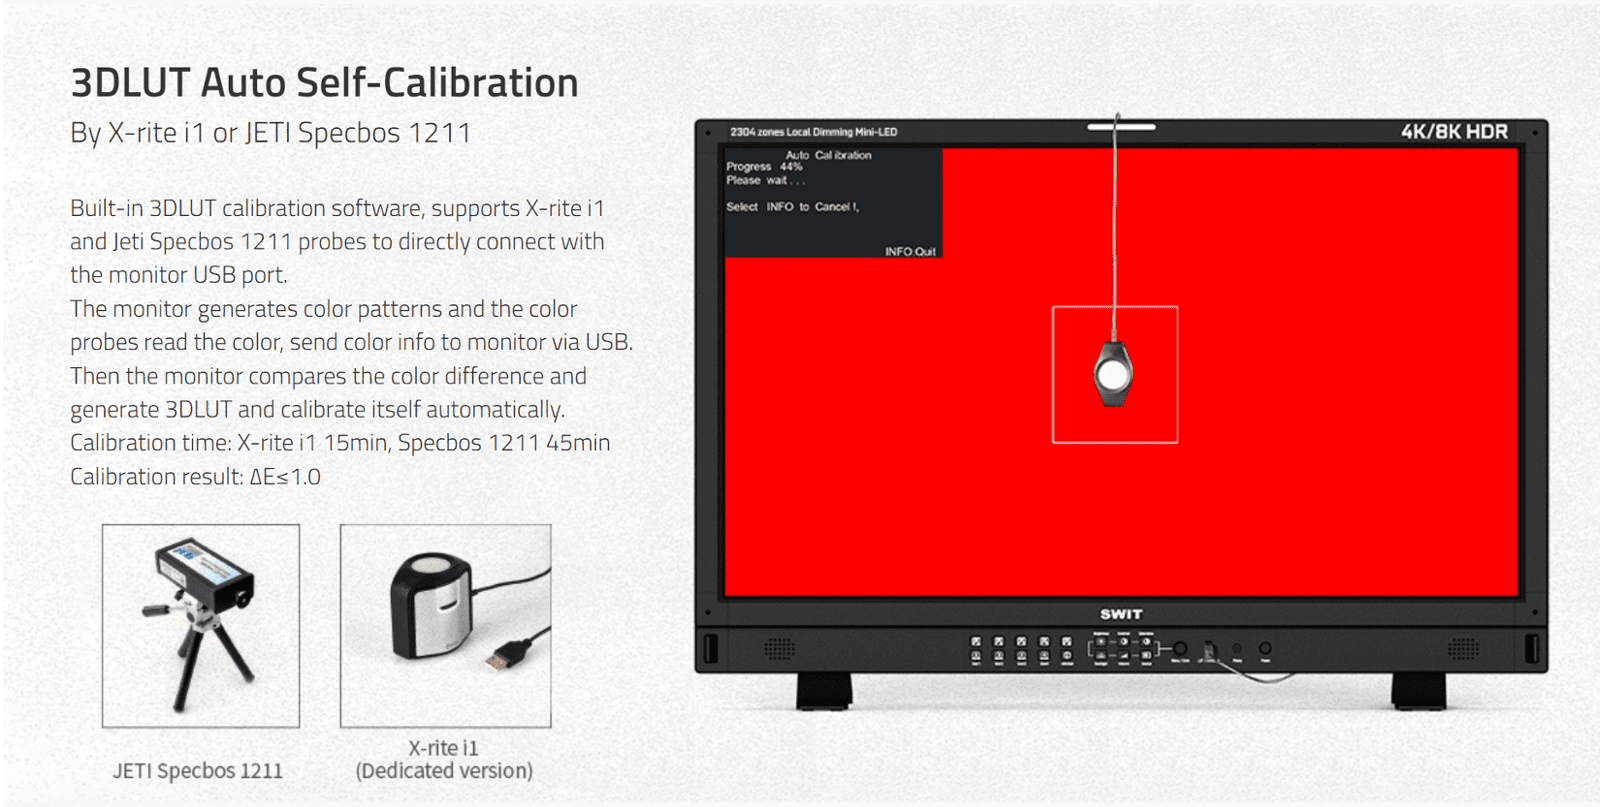Viewport: 1600px width, 807px height.
Task: Click the Menu/Enter rotary knob
Action: pyautogui.click(x=1180, y=649)
